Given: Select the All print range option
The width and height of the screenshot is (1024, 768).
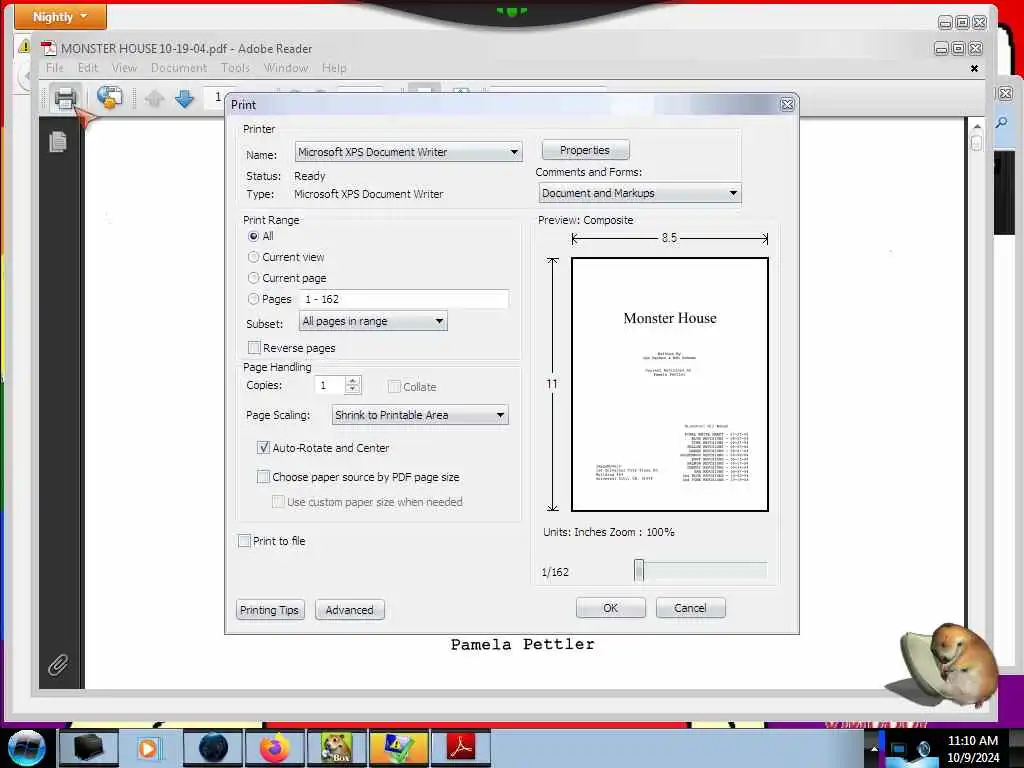Looking at the screenshot, I should (253, 236).
